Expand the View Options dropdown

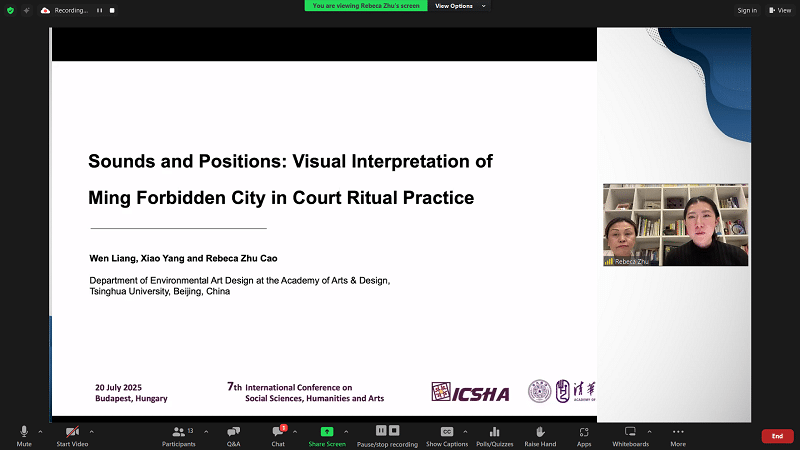click(459, 6)
